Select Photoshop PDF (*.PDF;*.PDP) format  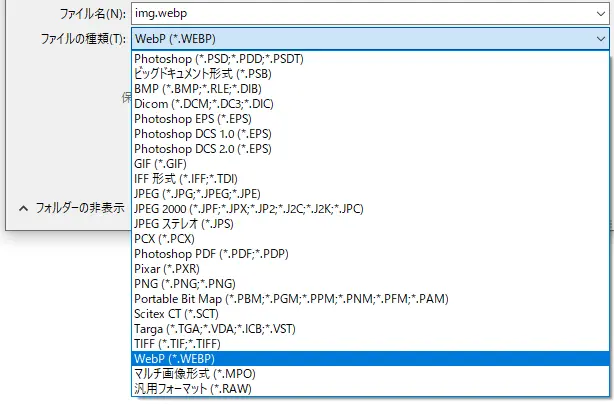point(370,254)
